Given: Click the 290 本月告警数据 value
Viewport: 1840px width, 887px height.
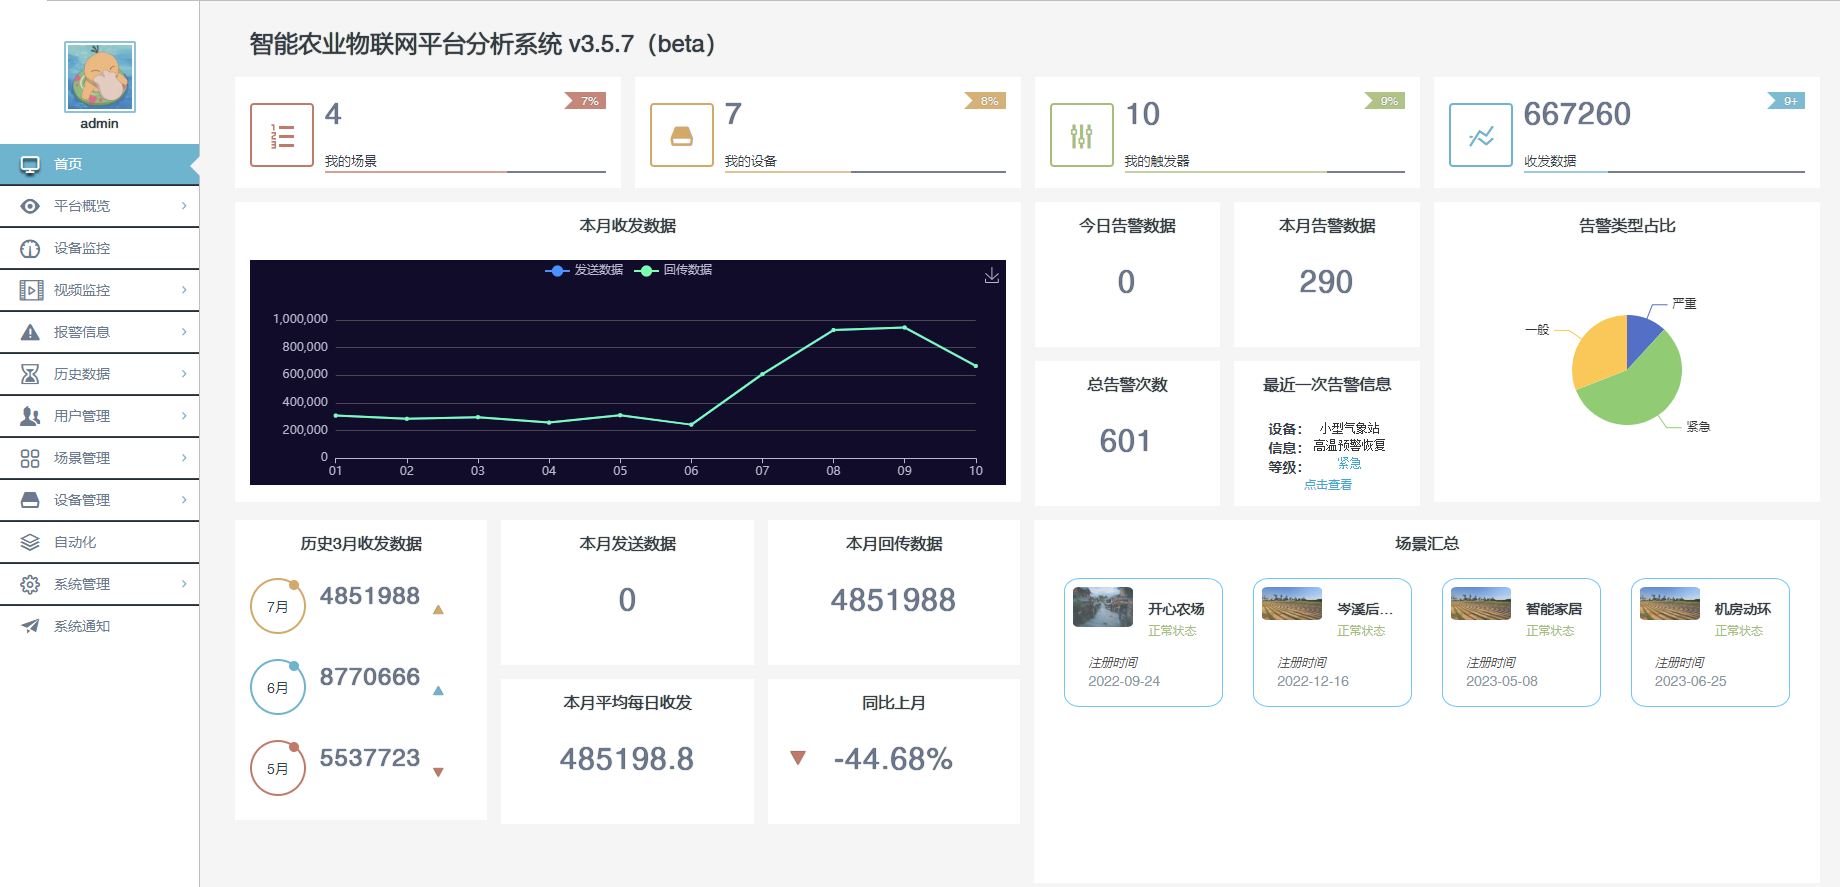Looking at the screenshot, I should pyautogui.click(x=1326, y=282).
